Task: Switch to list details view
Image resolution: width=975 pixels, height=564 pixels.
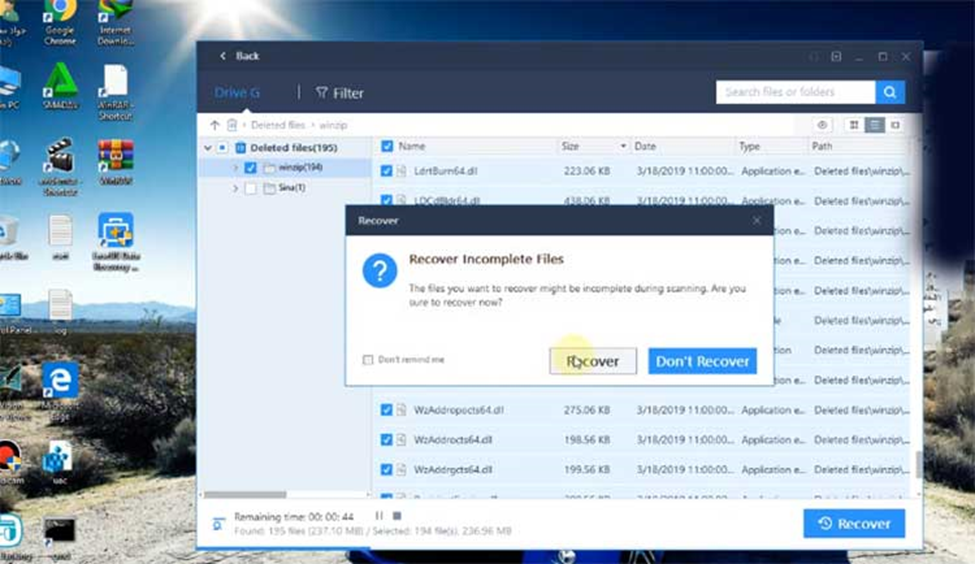Action: (x=875, y=125)
